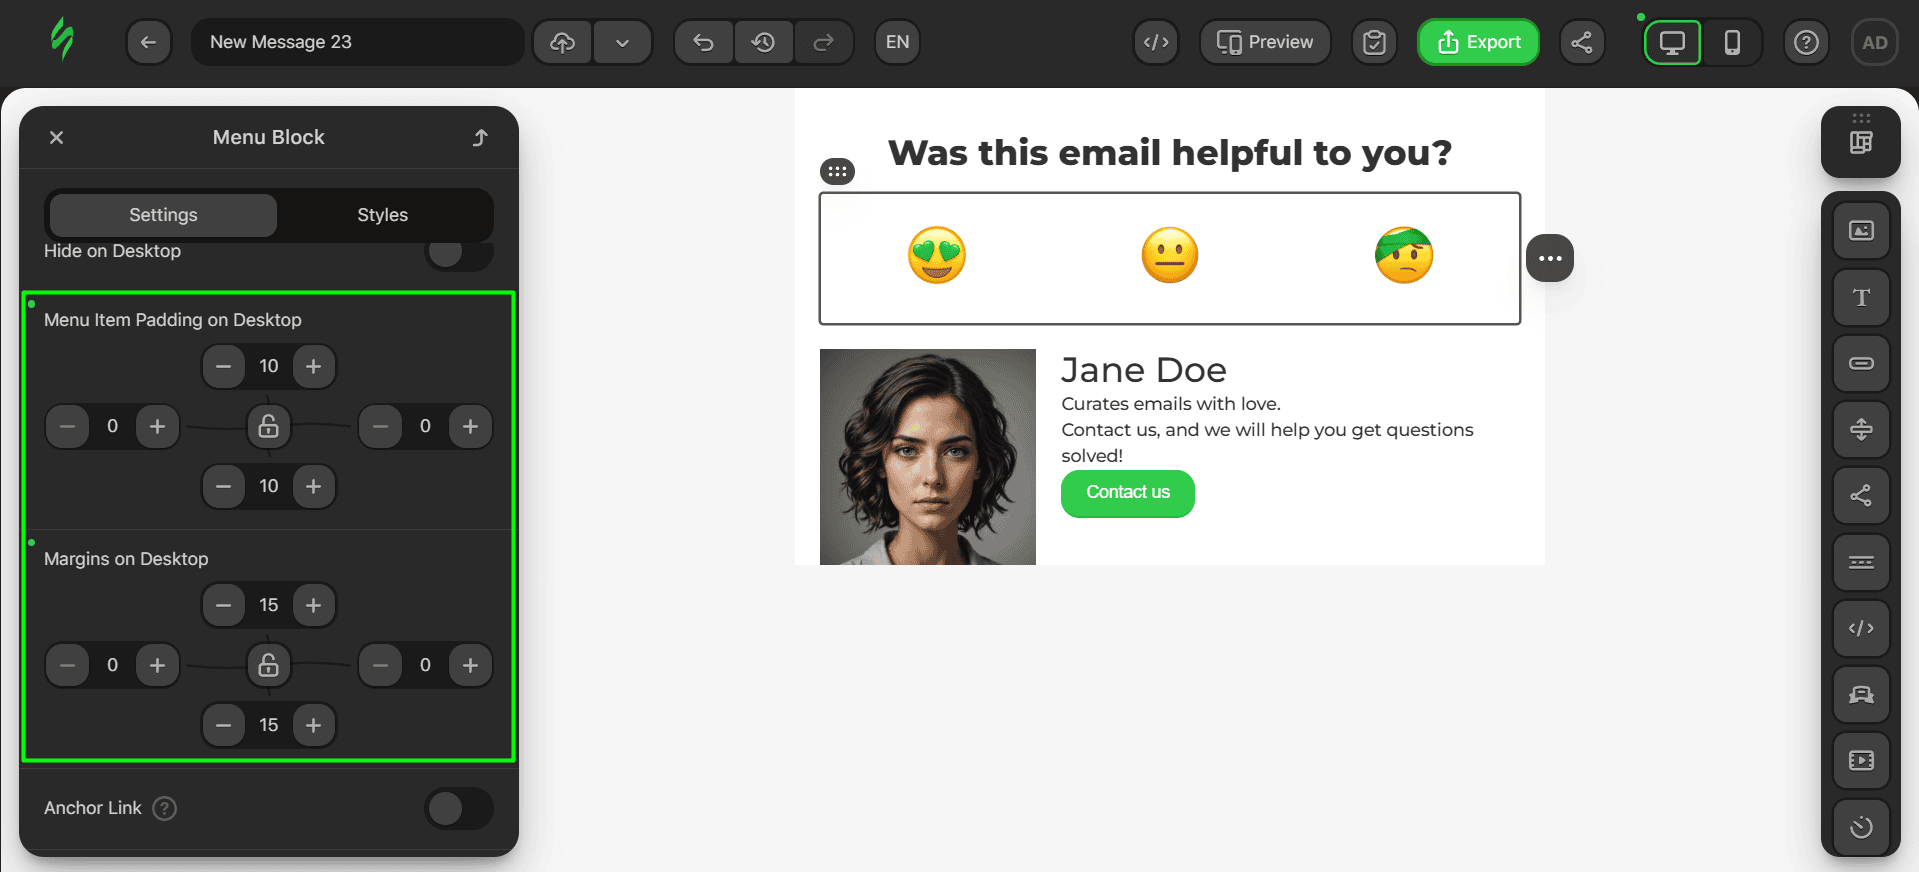Click the share icon in top bar
Image resolution: width=1919 pixels, height=872 pixels.
1581,42
